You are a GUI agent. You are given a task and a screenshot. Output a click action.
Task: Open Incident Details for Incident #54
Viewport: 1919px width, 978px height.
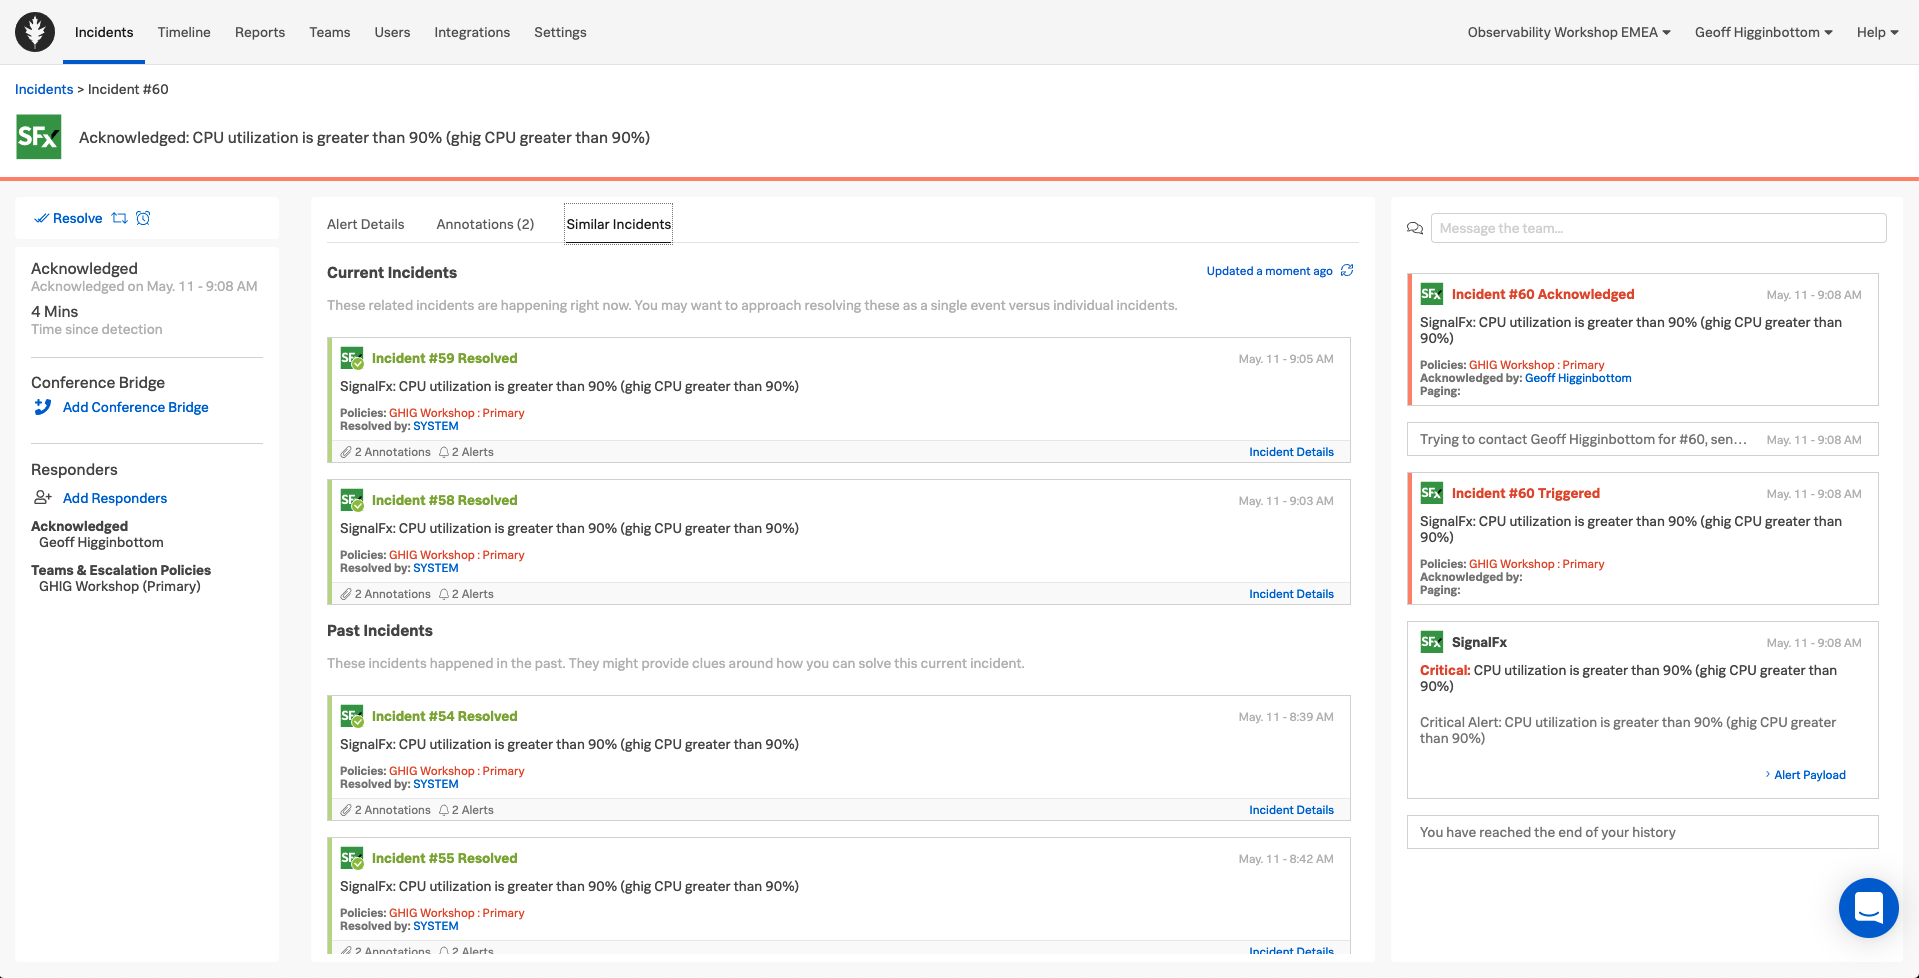point(1291,810)
